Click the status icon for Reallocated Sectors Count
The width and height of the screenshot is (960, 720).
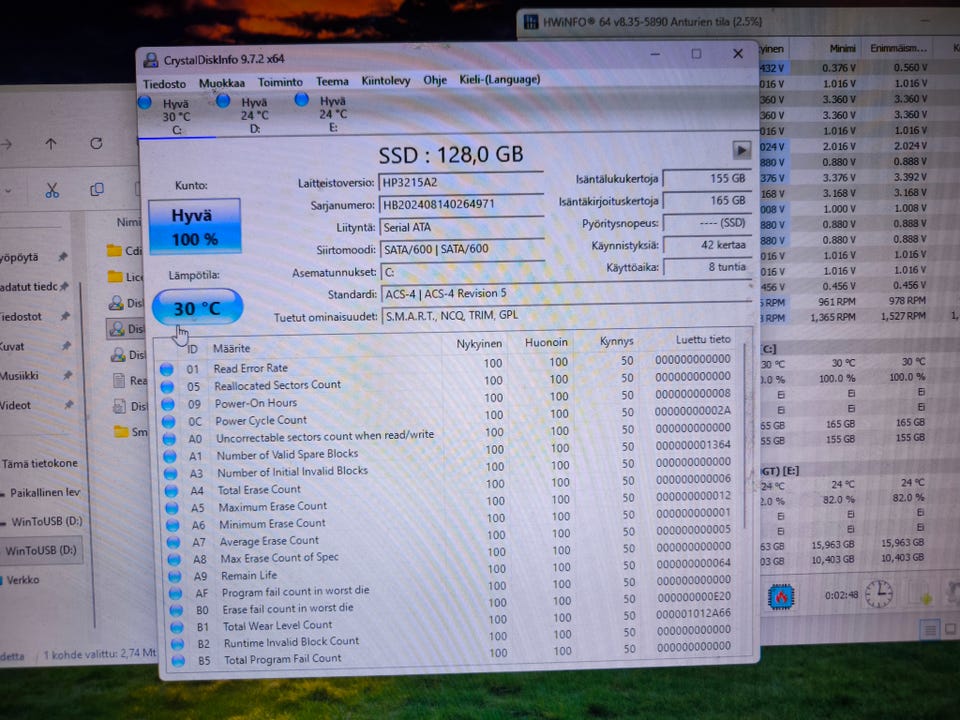coord(167,387)
